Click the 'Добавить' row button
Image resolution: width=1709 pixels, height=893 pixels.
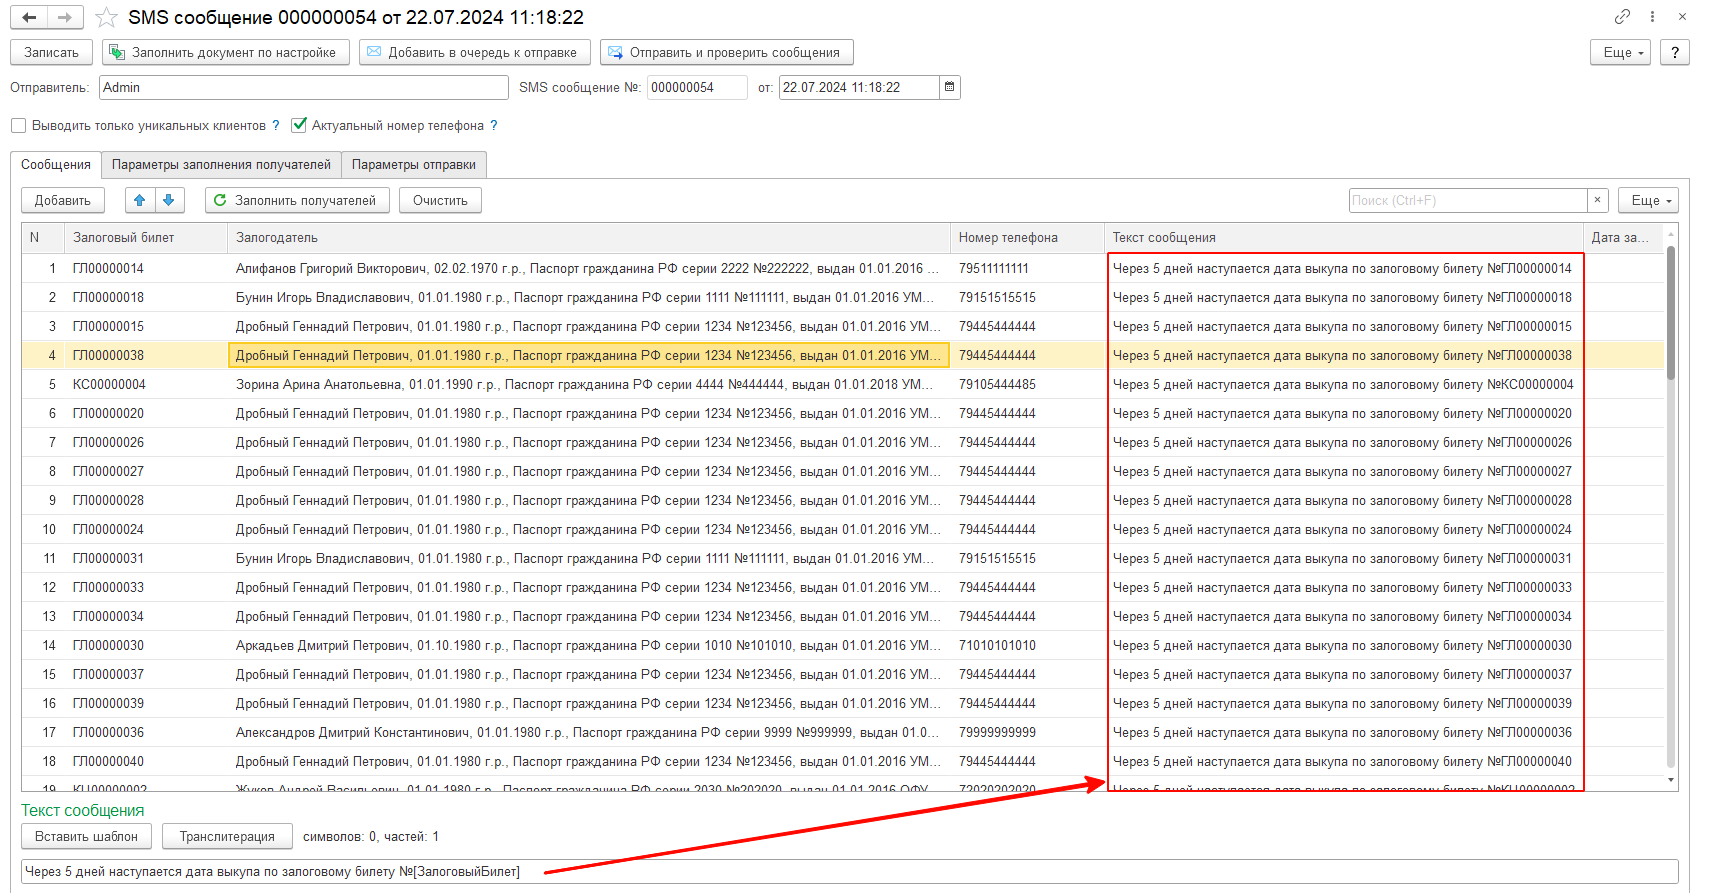[x=62, y=200]
